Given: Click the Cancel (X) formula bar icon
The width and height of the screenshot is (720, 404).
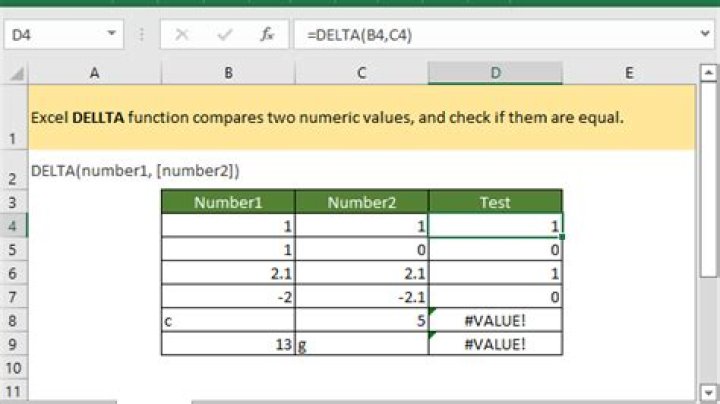Looking at the screenshot, I should [x=182, y=34].
